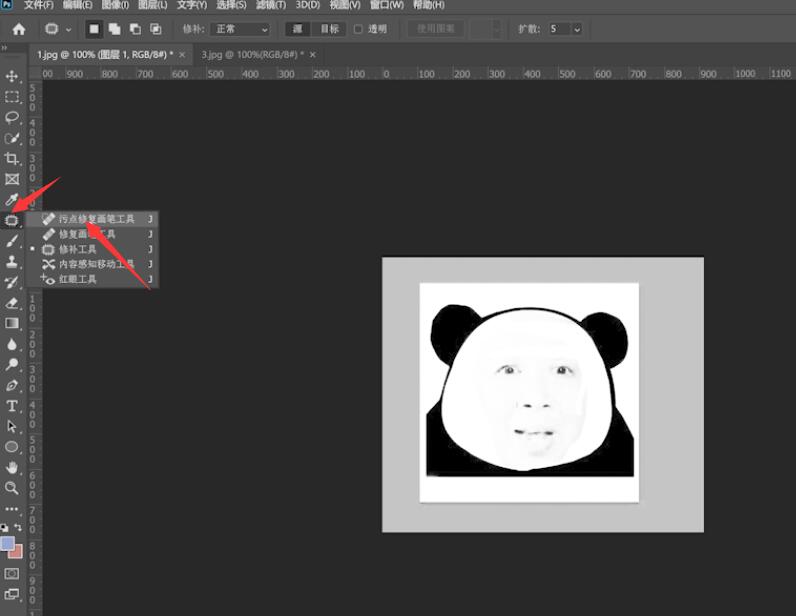Click the Home icon in options bar
This screenshot has height=616, width=796.
point(19,29)
